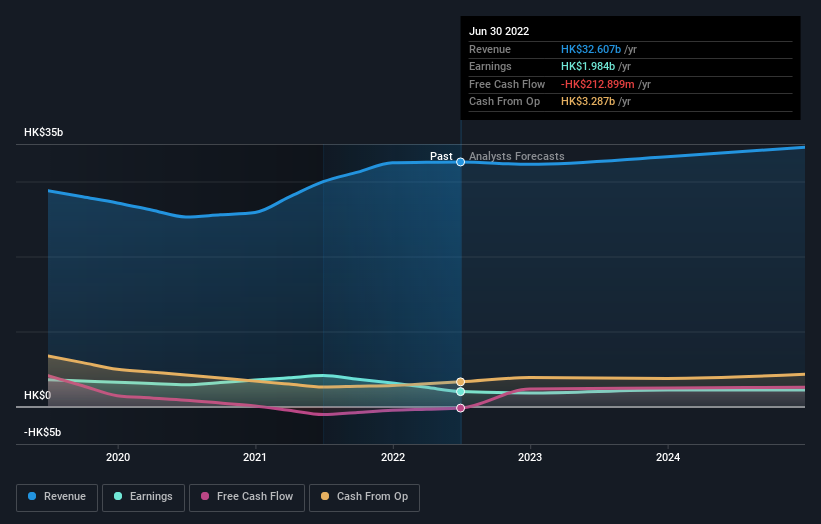This screenshot has height=524, width=821.
Task: Click the Free Cash Flow label in tooltip
Action: click(507, 84)
